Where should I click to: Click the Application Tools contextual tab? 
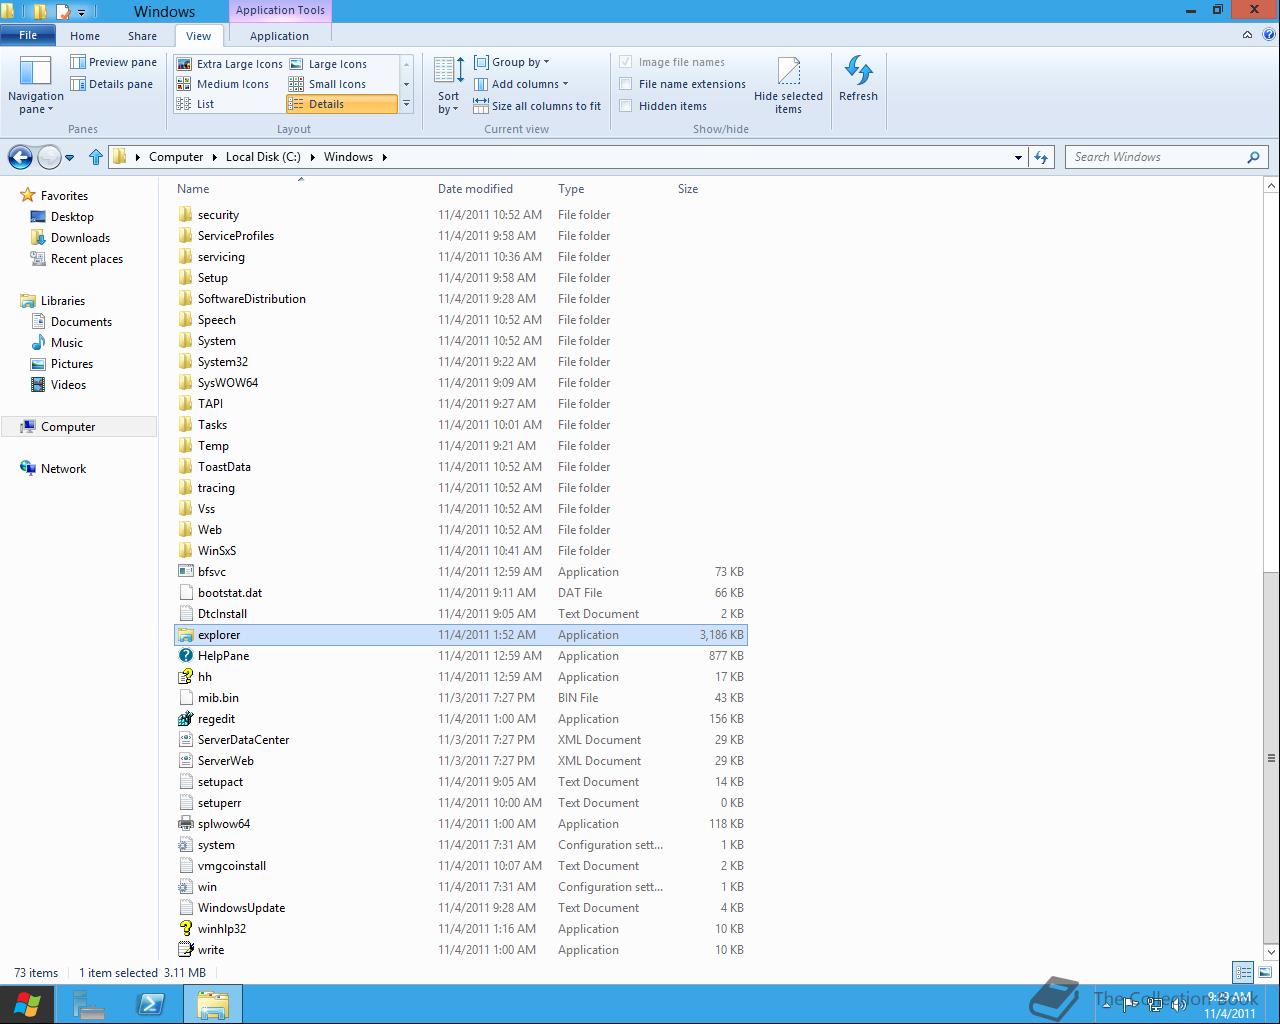[x=280, y=11]
